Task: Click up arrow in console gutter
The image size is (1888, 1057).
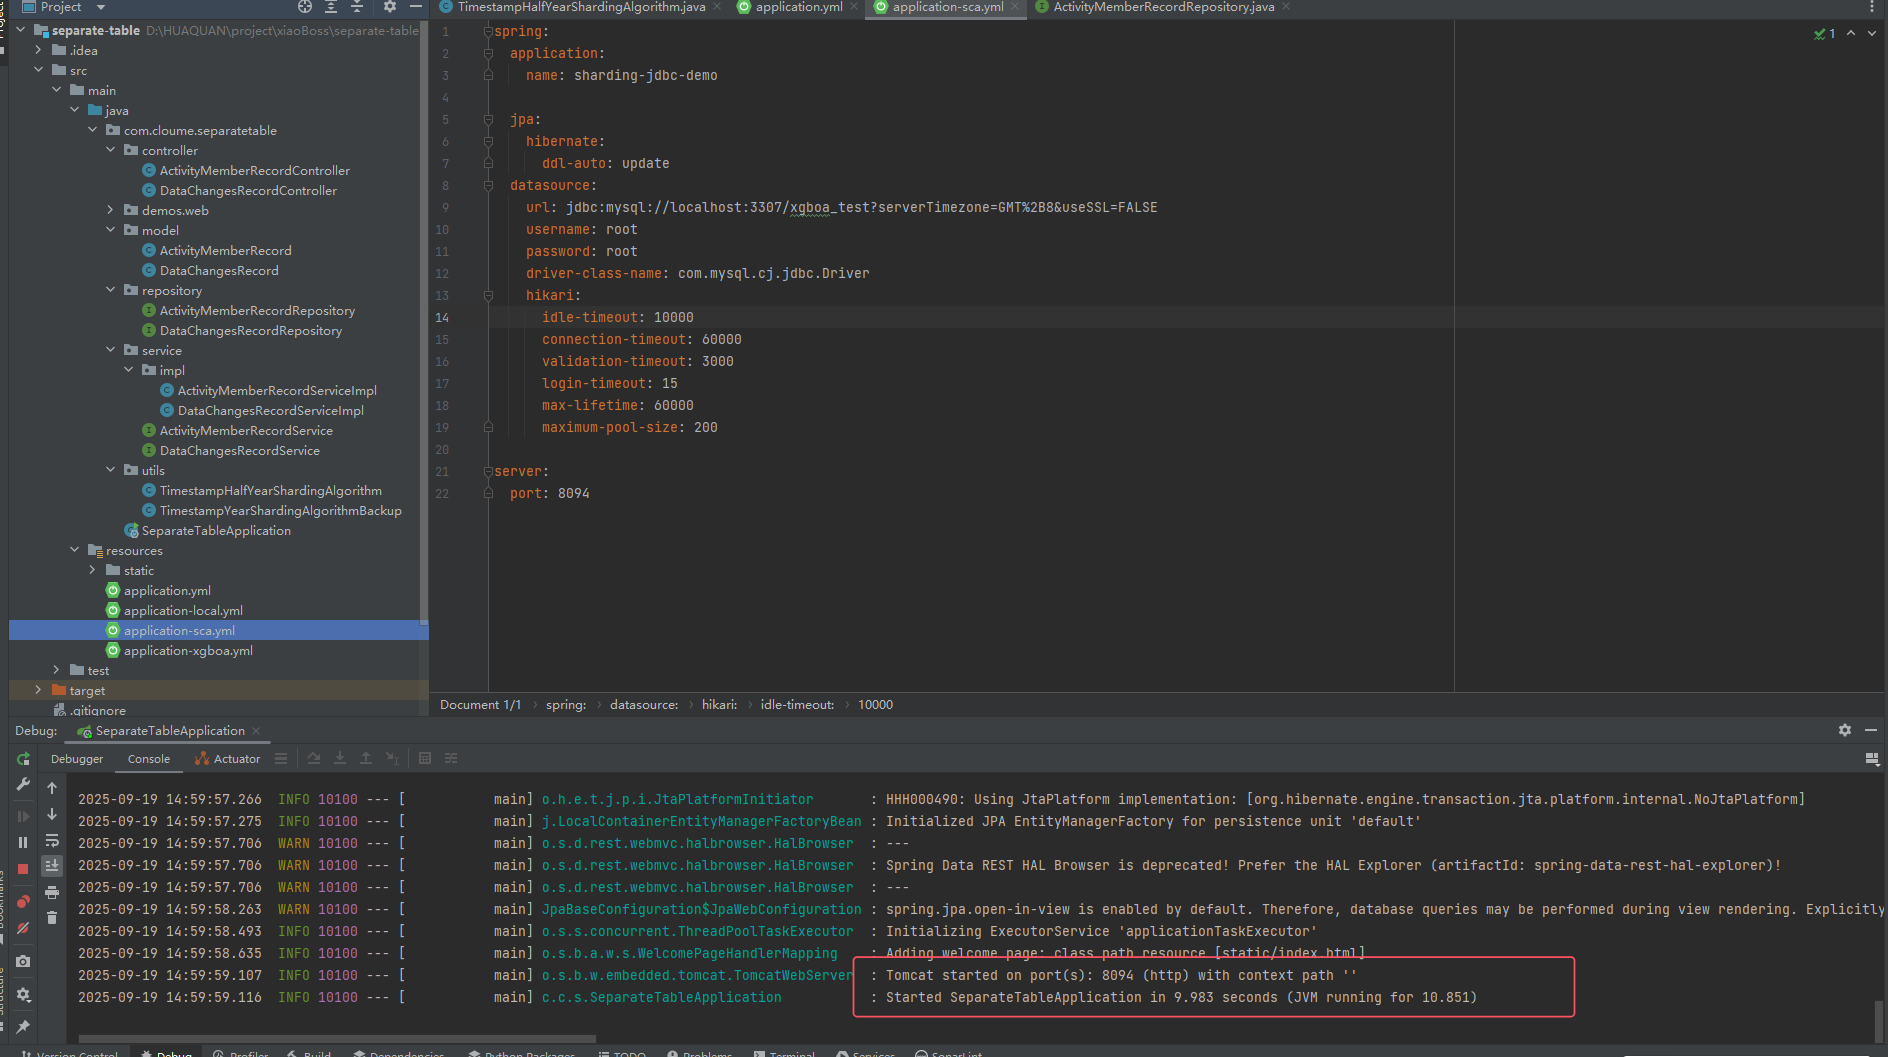Action: [x=52, y=788]
